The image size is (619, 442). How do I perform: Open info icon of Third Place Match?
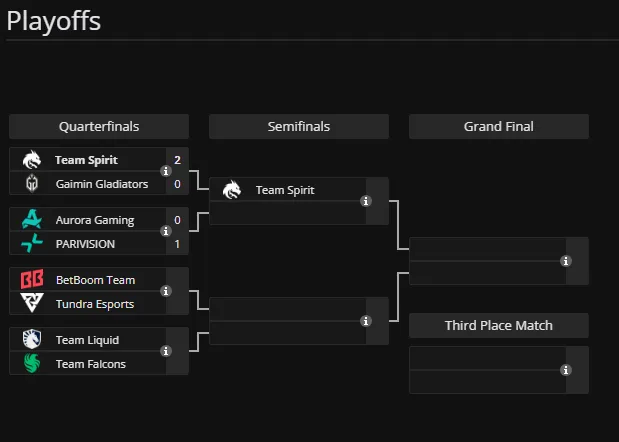[566, 370]
